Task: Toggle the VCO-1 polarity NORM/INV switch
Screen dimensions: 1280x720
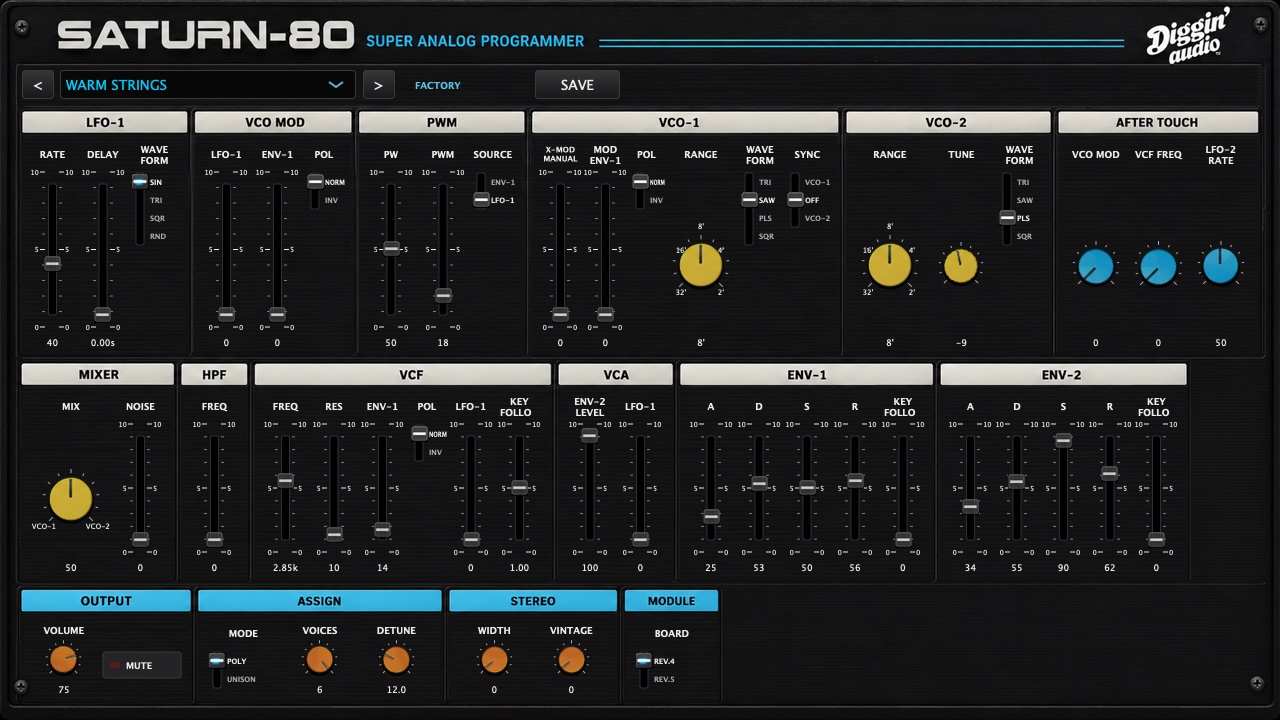Action: click(x=640, y=191)
